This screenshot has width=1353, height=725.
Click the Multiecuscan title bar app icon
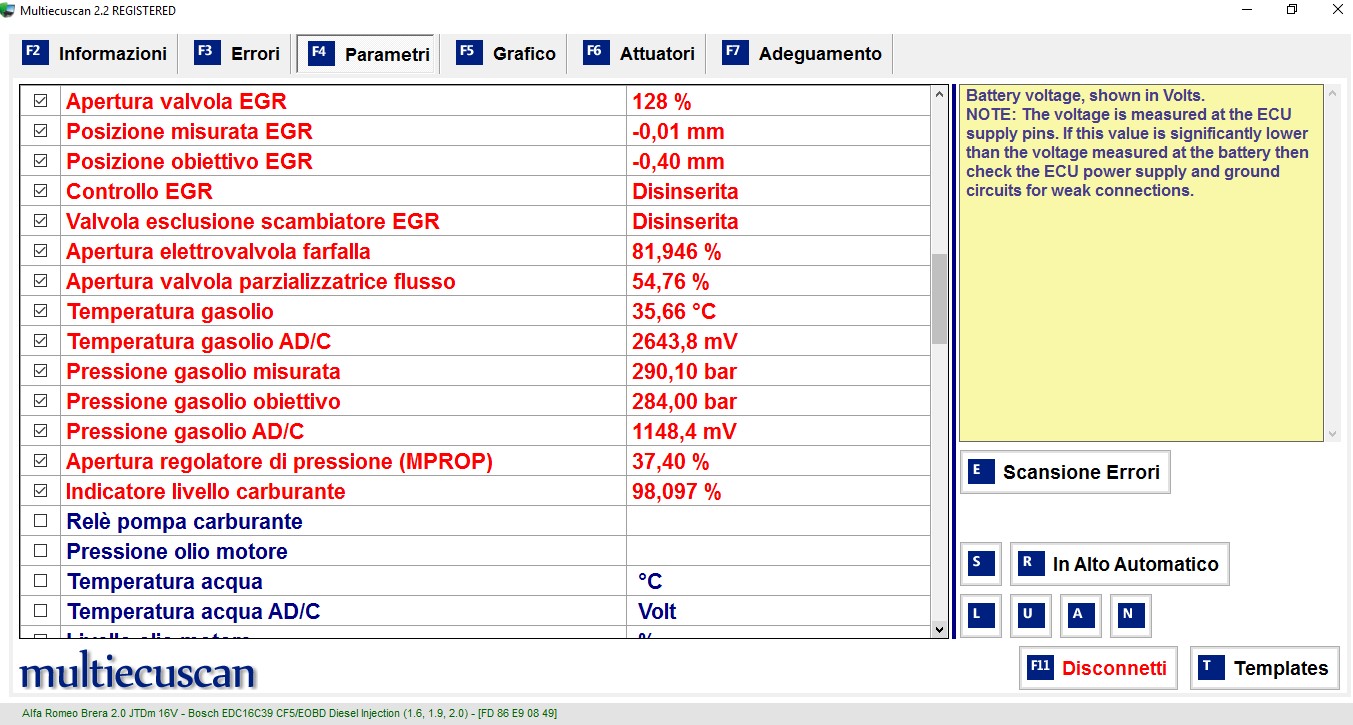pyautogui.click(x=9, y=10)
